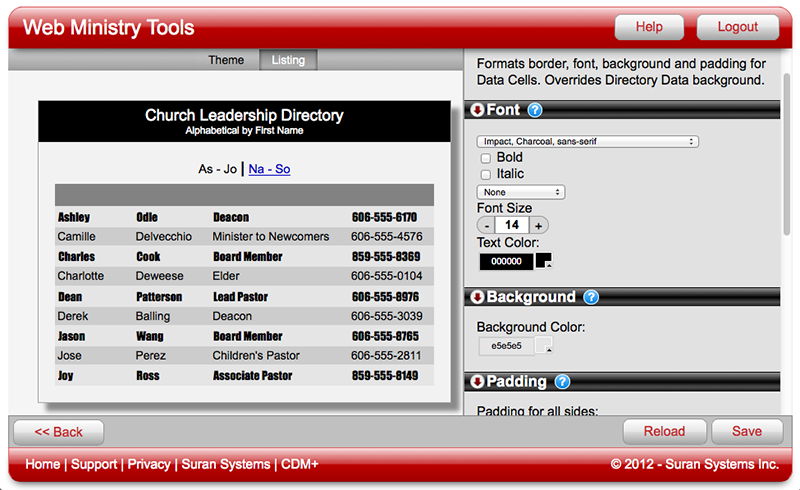Increase font size with plus button
The width and height of the screenshot is (800, 490).
538,225
